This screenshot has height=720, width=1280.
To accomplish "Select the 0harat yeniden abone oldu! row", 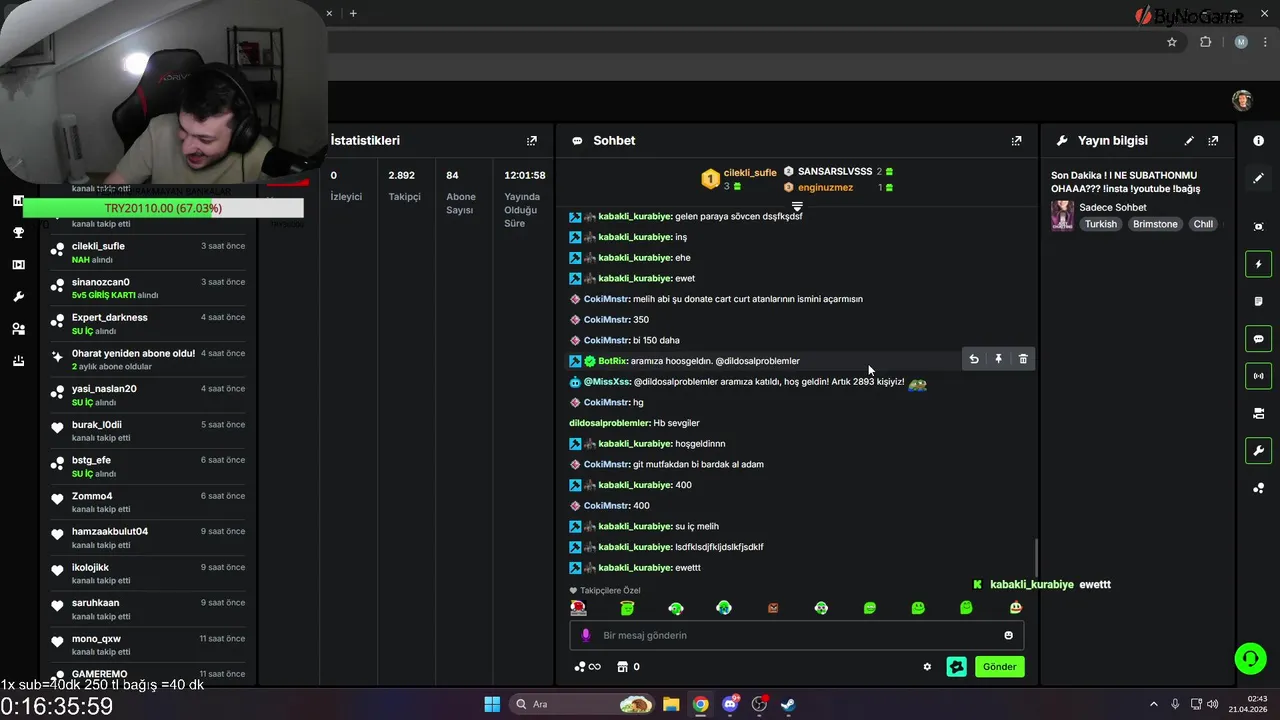I will coord(149,360).
